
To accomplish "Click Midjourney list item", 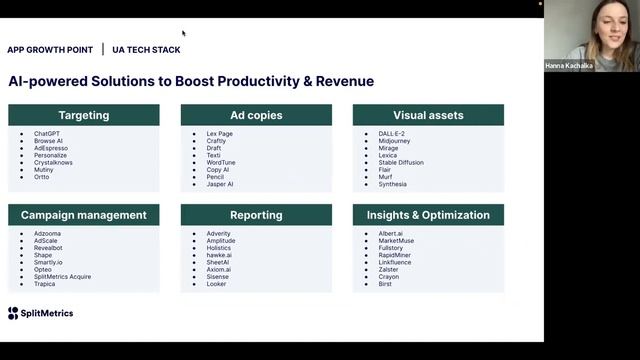I will point(394,141).
